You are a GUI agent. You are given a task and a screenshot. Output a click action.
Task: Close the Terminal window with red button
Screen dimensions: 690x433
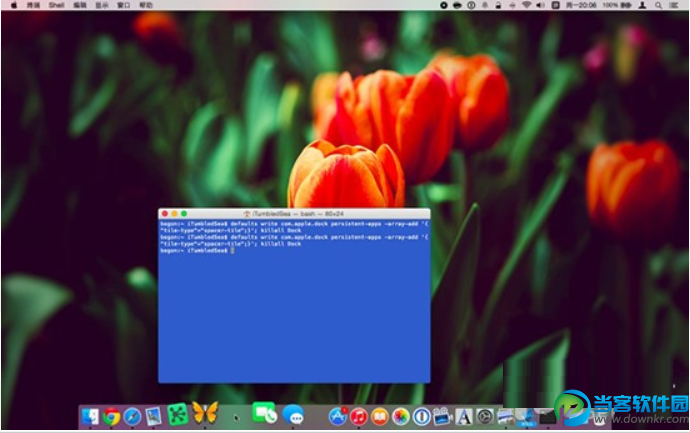pos(165,213)
